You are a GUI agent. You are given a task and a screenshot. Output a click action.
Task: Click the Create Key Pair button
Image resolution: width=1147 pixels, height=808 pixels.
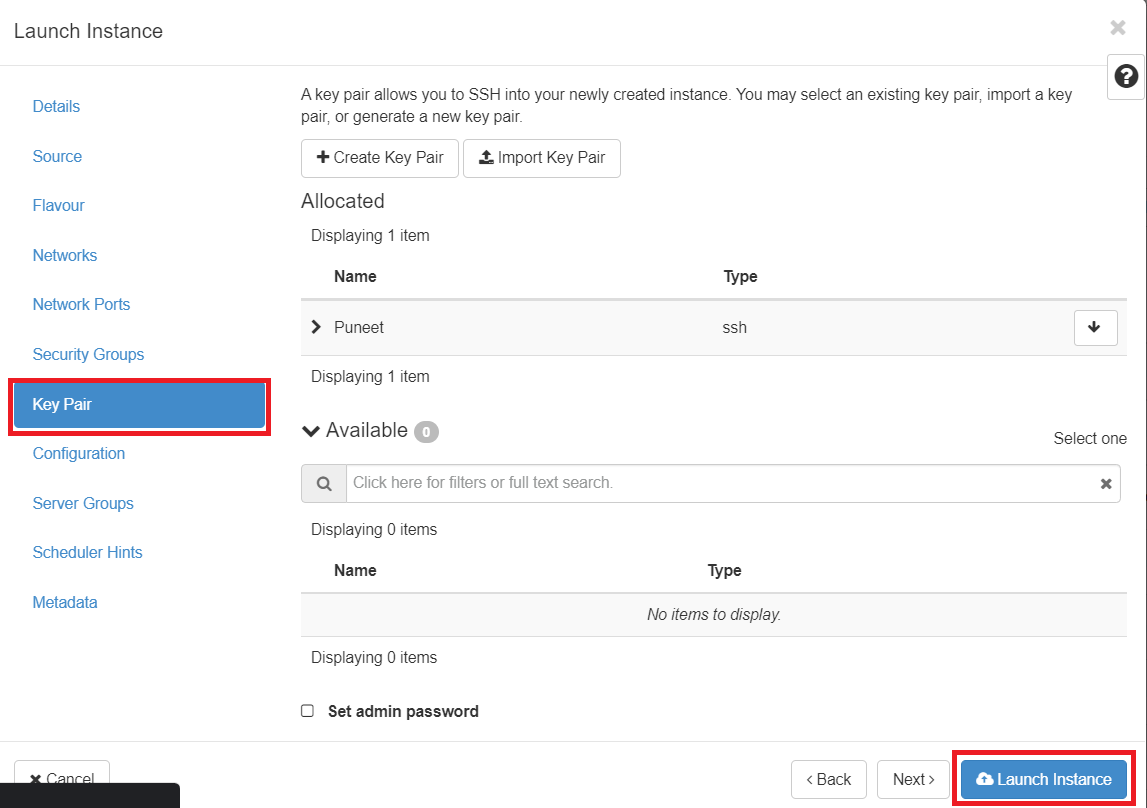[x=380, y=158]
